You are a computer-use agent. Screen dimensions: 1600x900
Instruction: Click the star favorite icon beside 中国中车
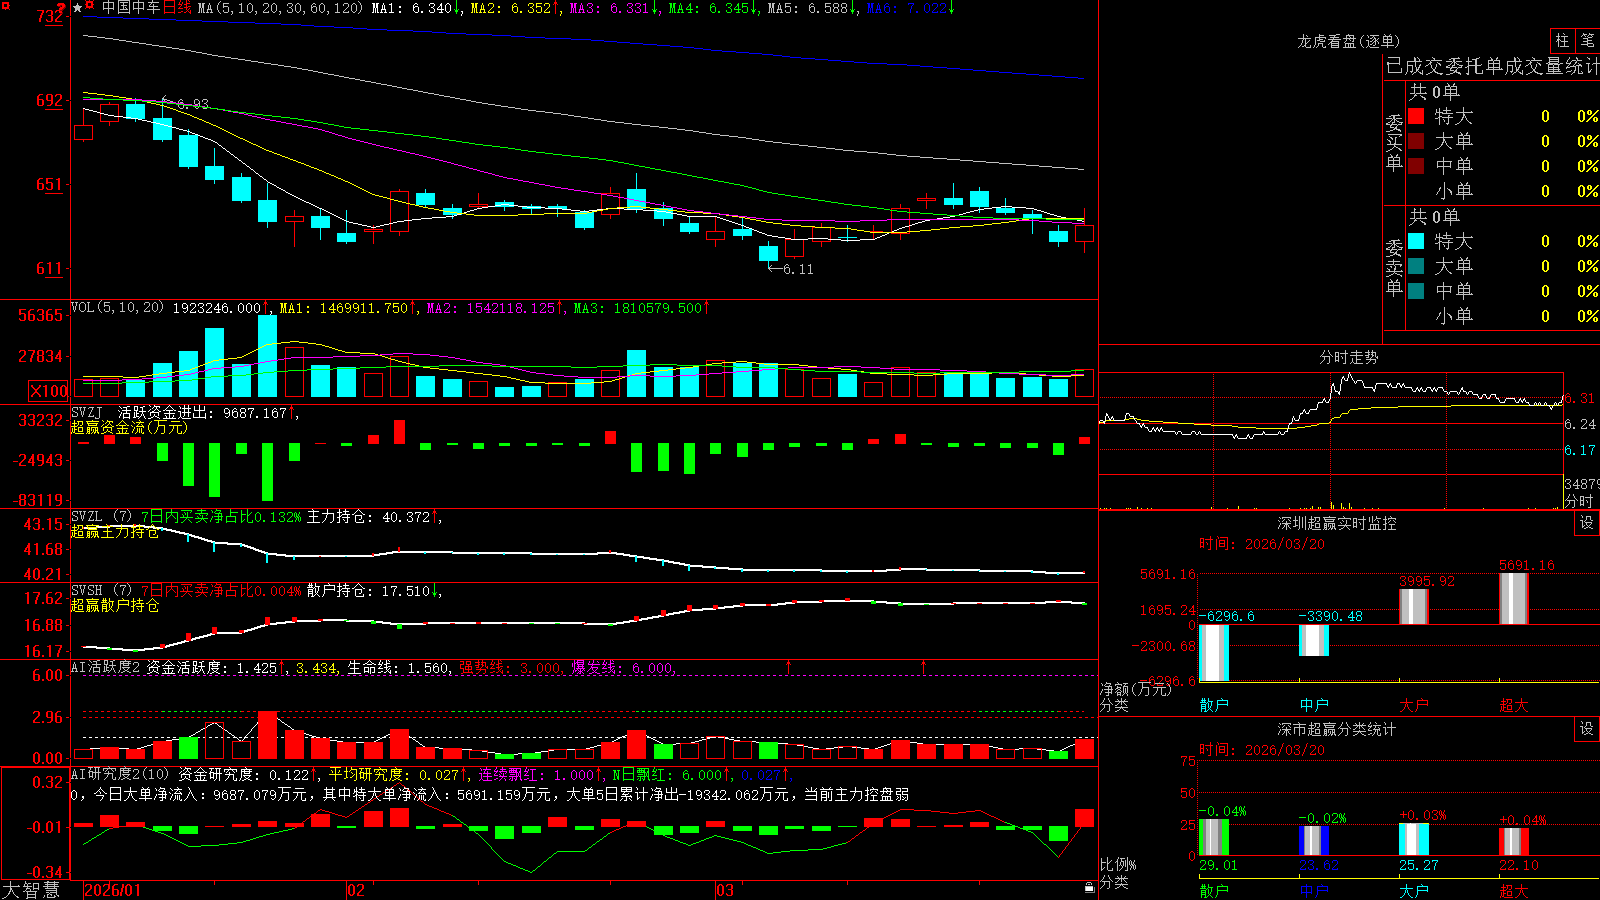pos(77,8)
